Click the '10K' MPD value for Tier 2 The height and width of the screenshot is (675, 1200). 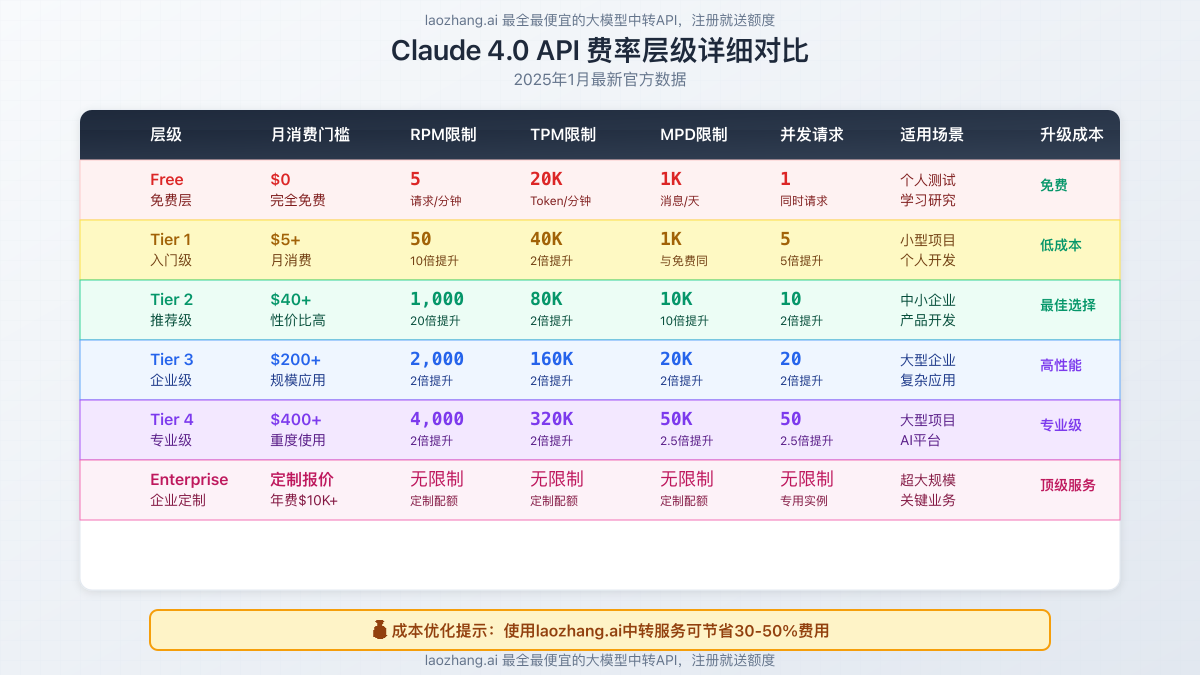676,299
